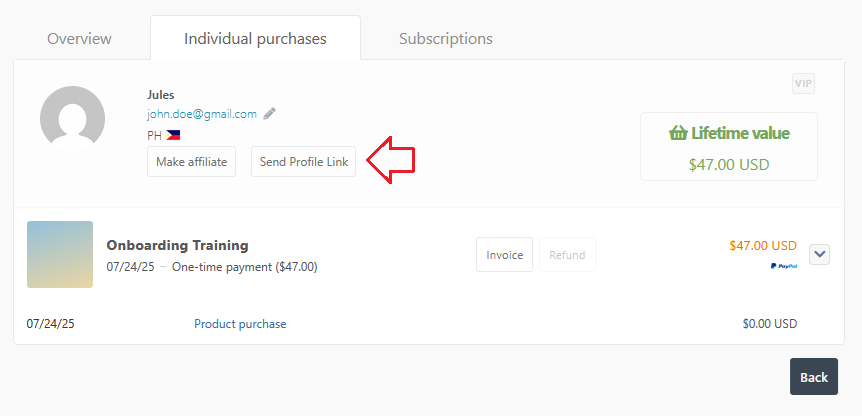This screenshot has height=416, width=862.
Task: Click the basket icon in Lifetime value
Action: [678, 133]
